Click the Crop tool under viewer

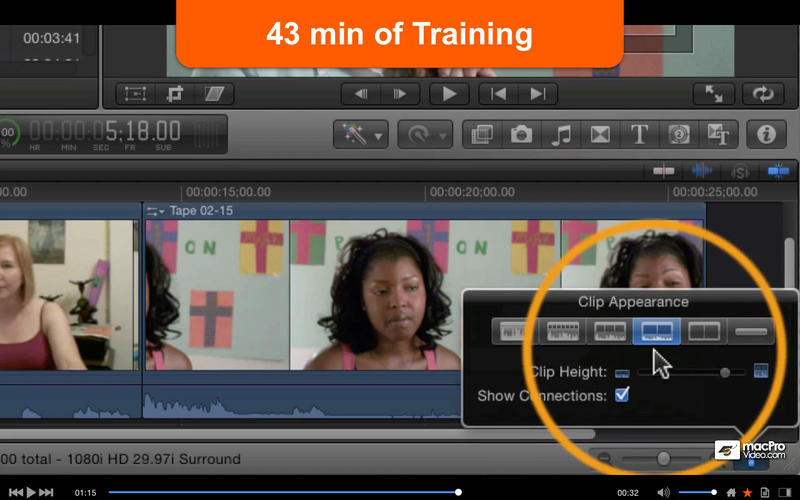point(175,94)
